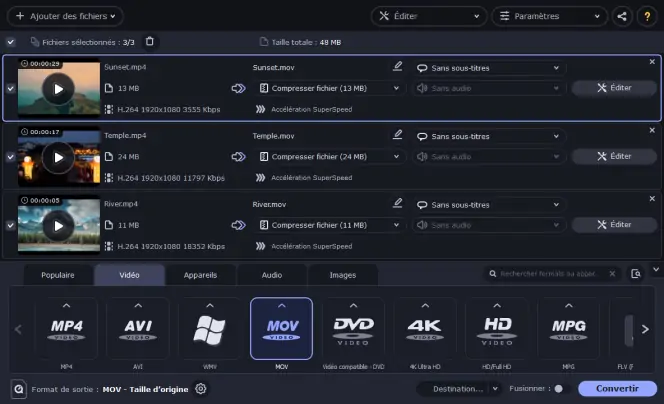Image resolution: width=664 pixels, height=404 pixels.
Task: Play the River.mp4 preview
Action: (58, 226)
